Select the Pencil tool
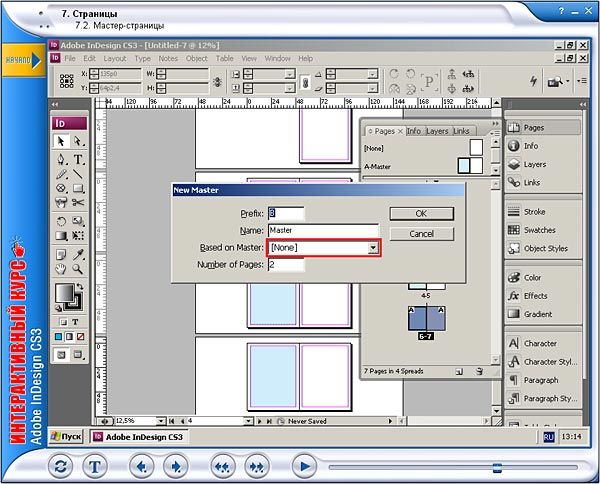This screenshot has width=600, height=484. (x=61, y=174)
